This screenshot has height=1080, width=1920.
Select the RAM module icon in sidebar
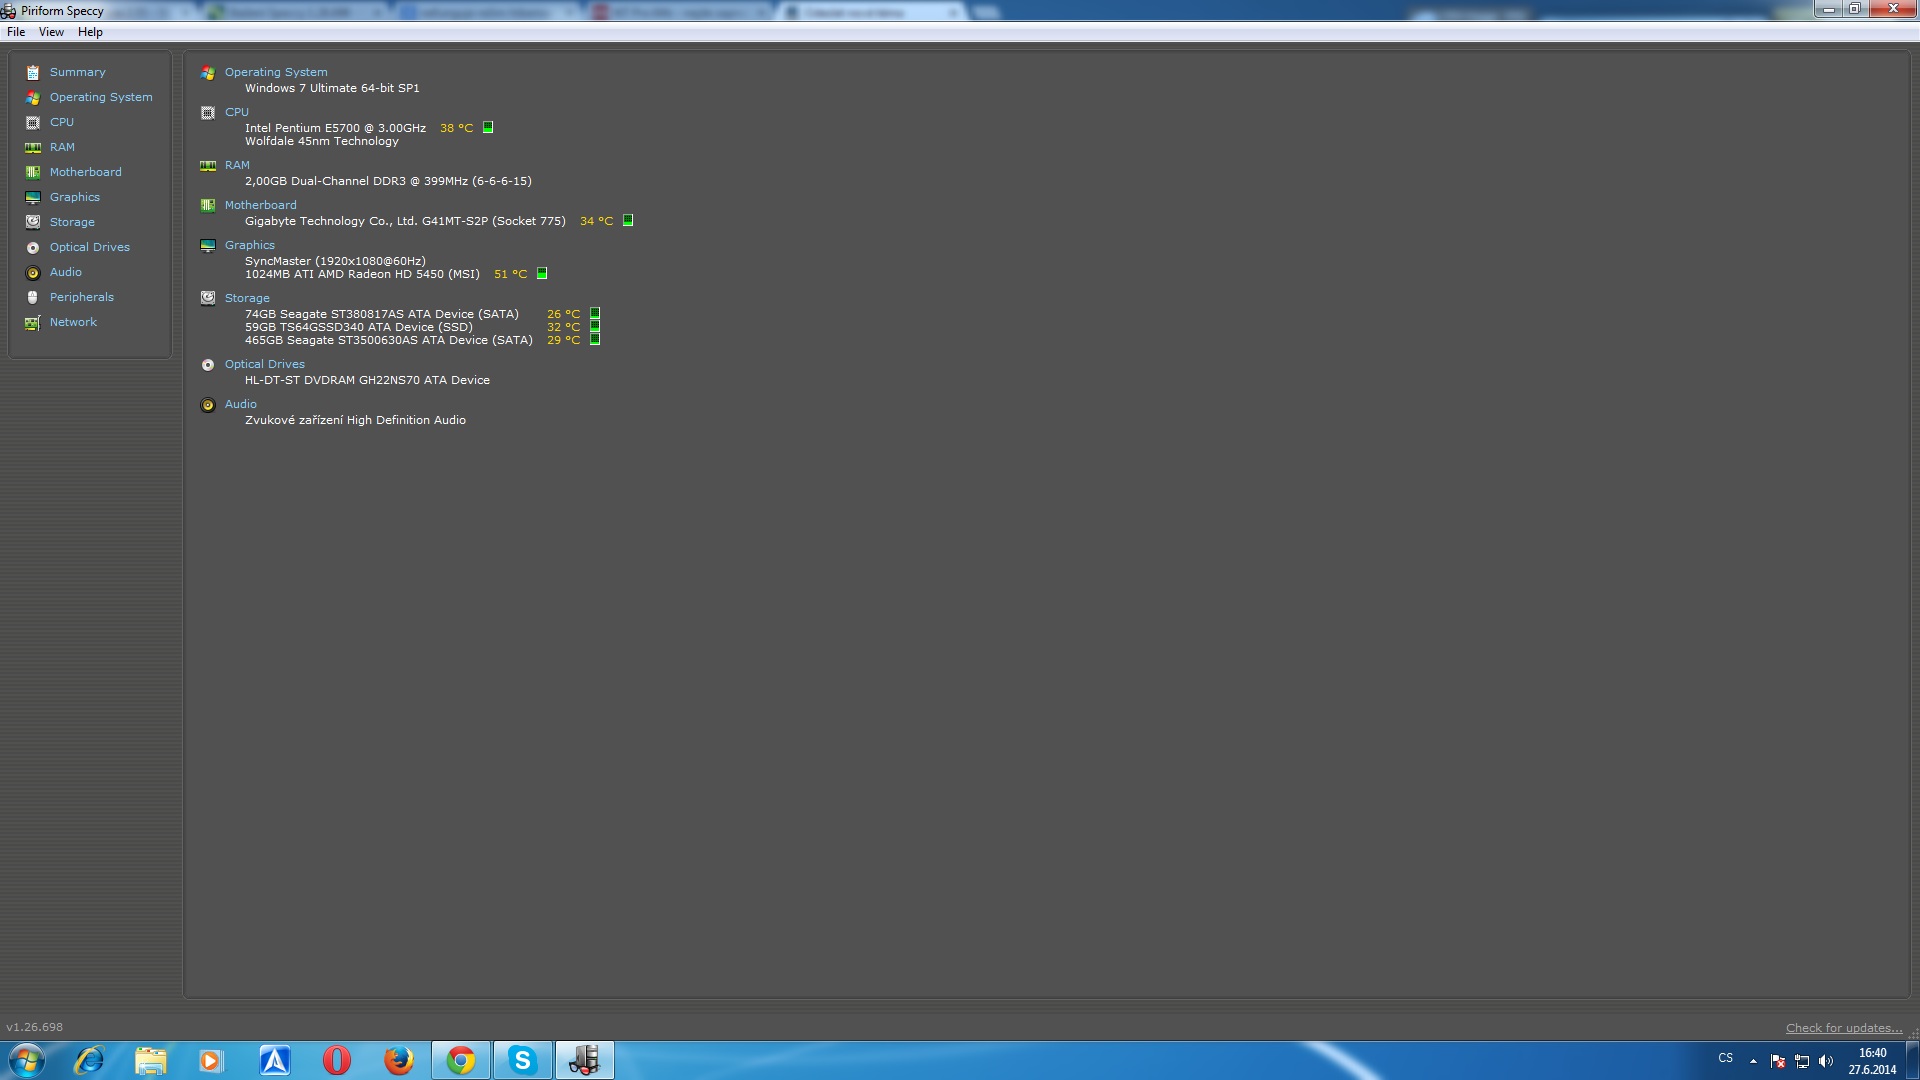pos(33,147)
